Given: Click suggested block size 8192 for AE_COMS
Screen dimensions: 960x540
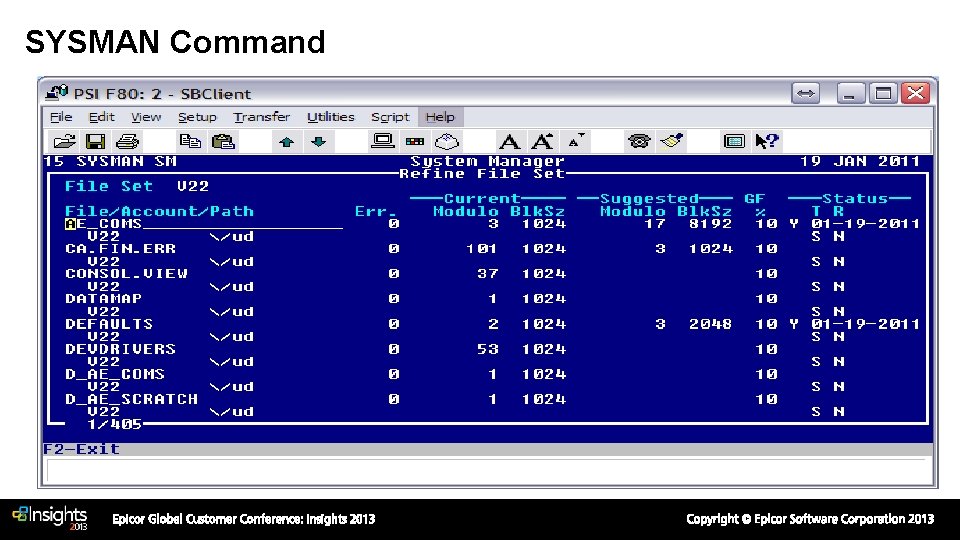Looking at the screenshot, I should 710,223.
